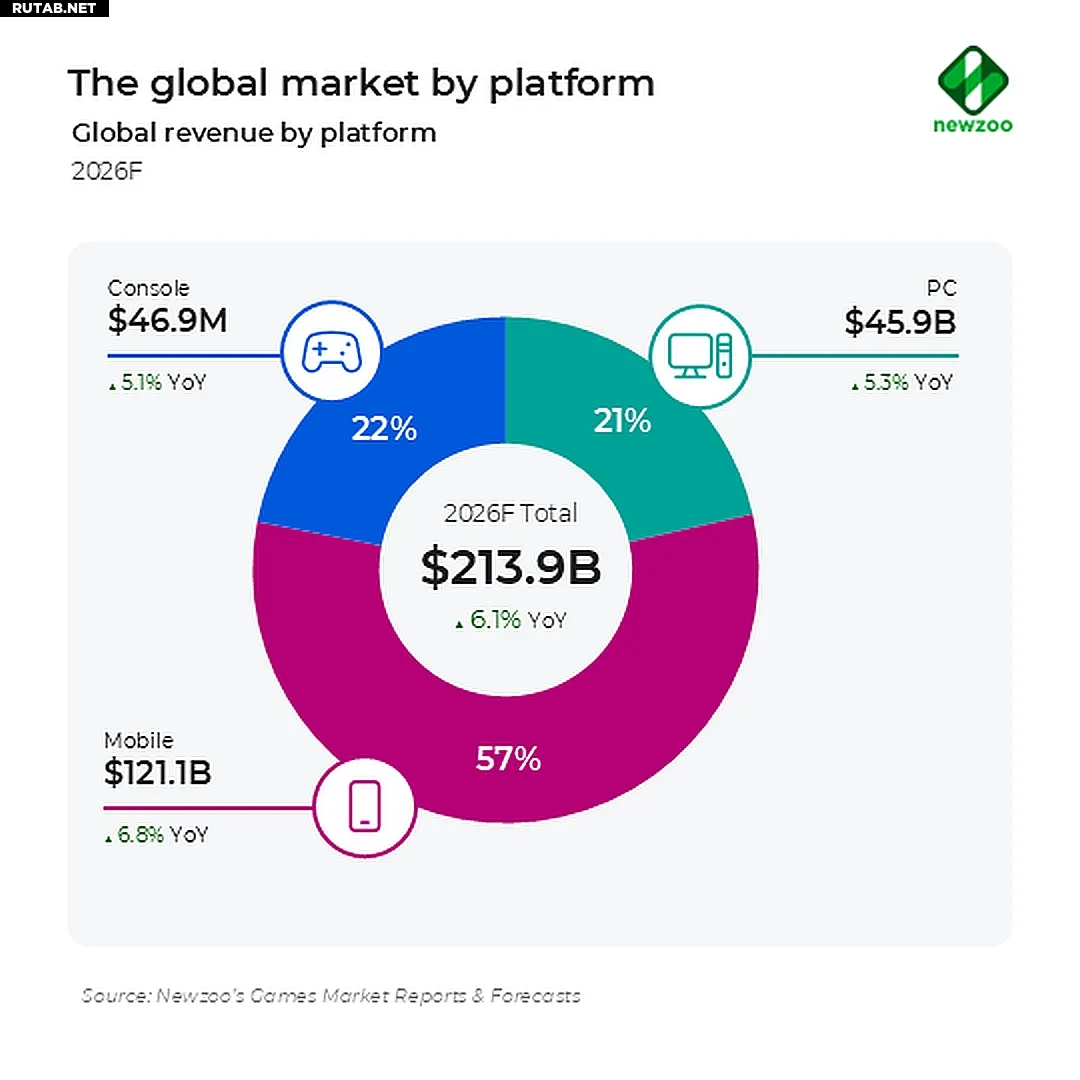Screen dimensions: 1080x1080
Task: Click the Console $46.9M value
Action: coord(167,320)
